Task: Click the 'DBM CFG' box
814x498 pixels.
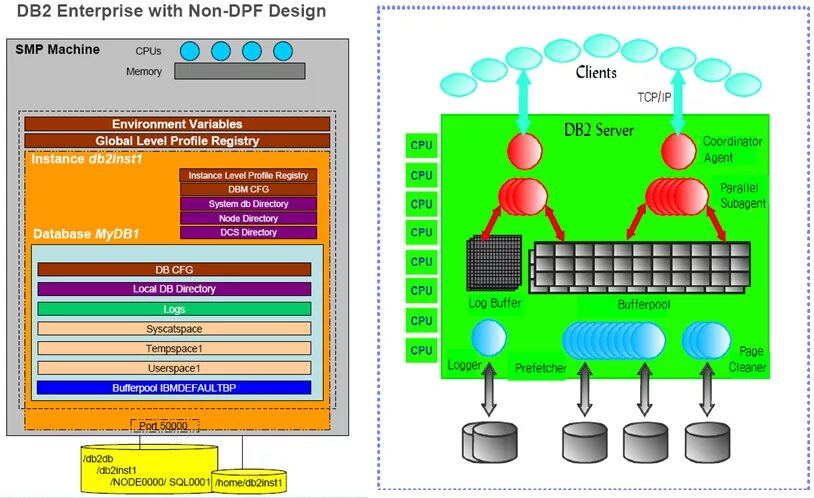Action: (248, 190)
